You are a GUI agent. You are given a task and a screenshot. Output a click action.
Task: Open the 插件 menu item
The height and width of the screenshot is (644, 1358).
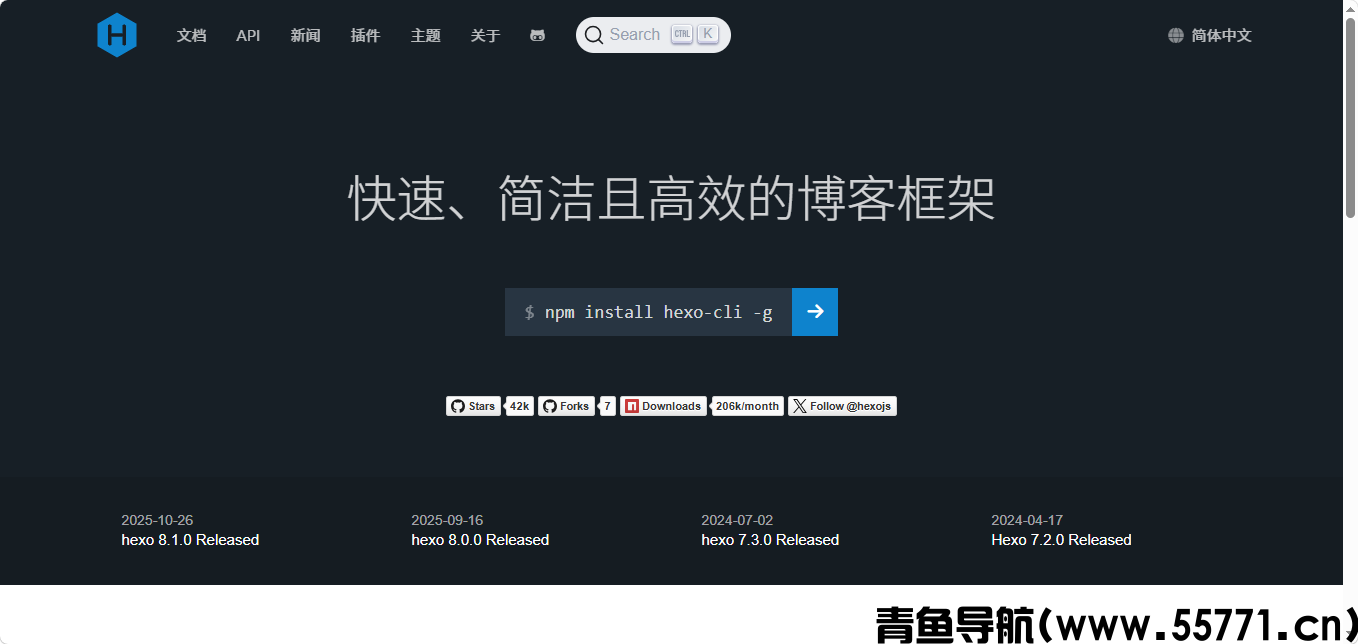[365, 35]
